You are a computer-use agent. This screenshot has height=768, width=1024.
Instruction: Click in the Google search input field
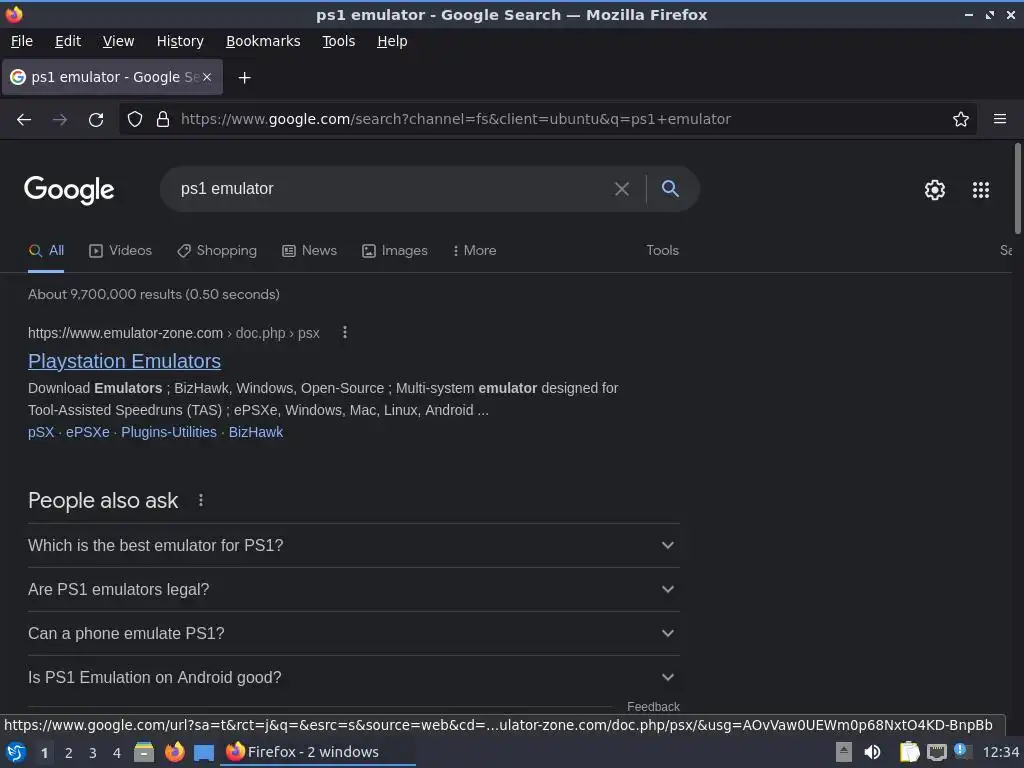pos(392,189)
